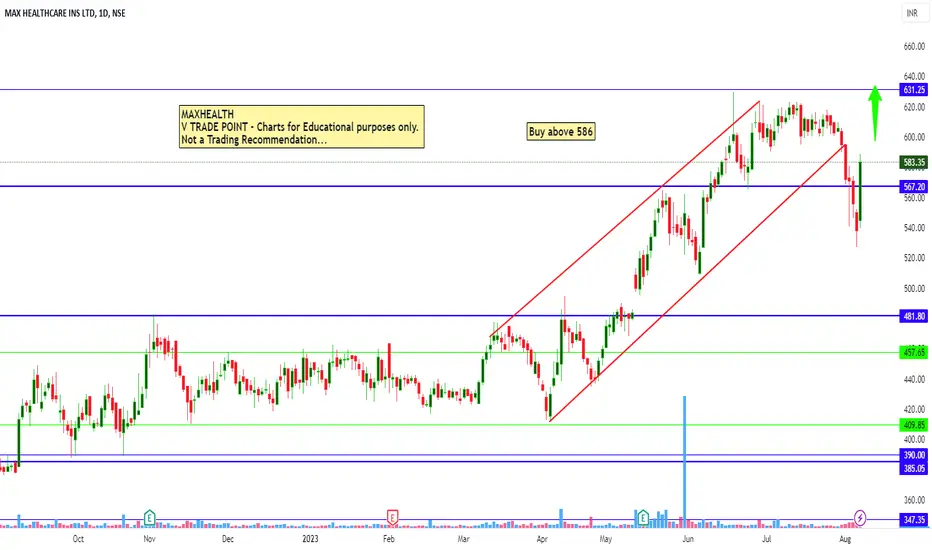Viewport: 932px width, 550px height.
Task: Click the 600.00 price axis value
Action: 914,137
